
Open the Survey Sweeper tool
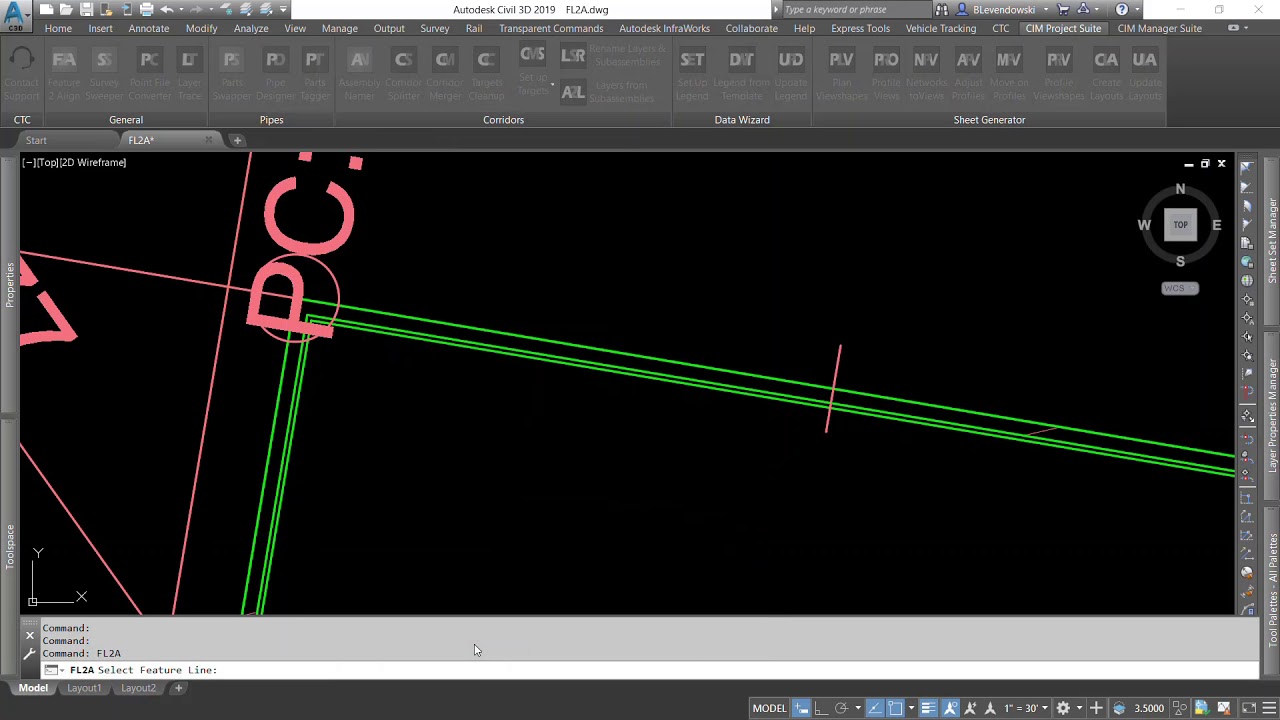[104, 75]
